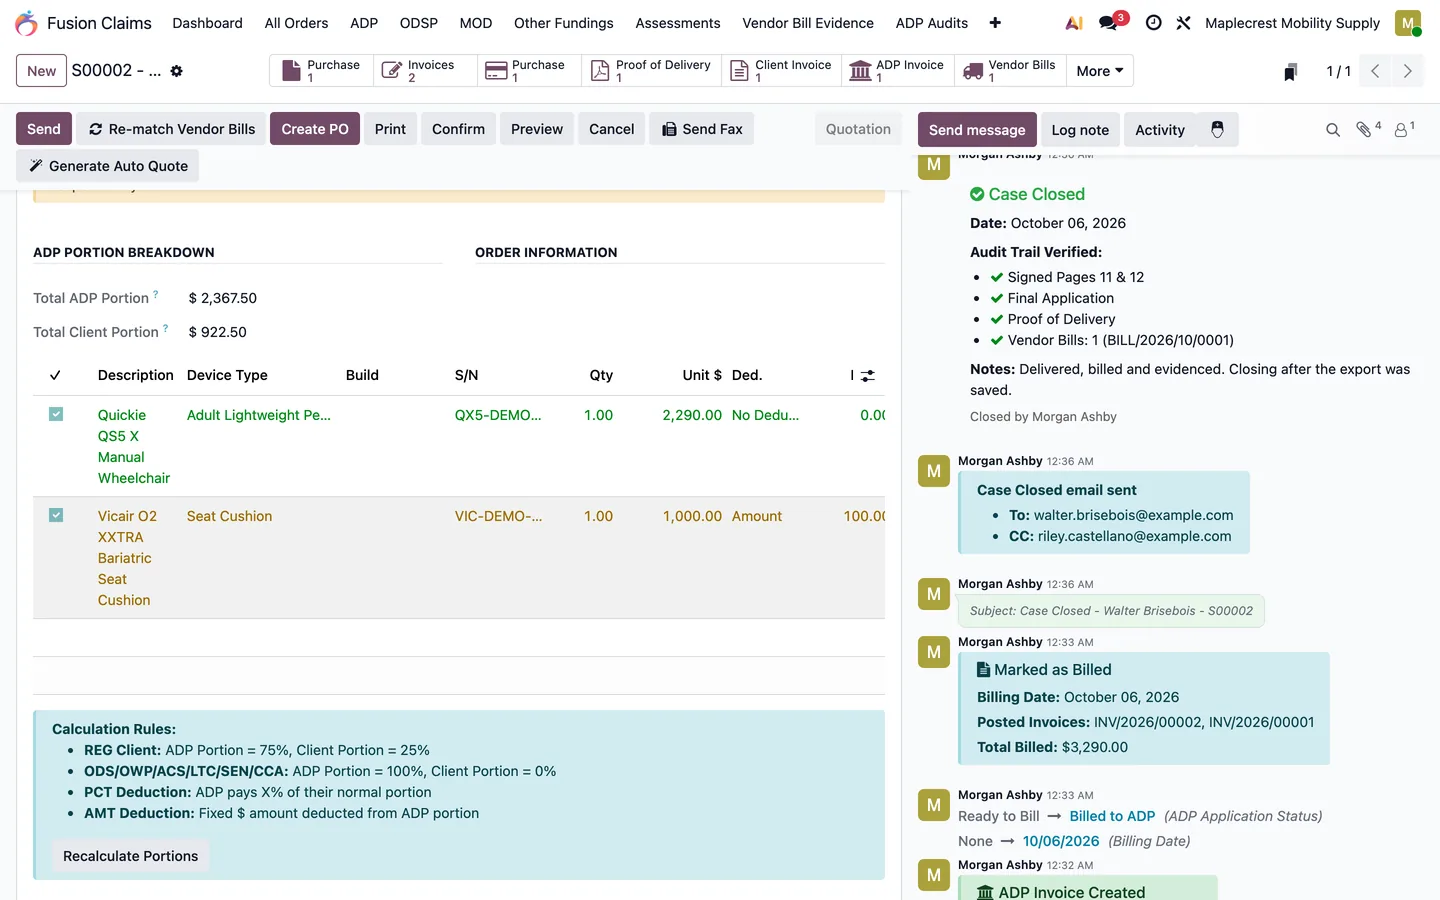Open the clock activities icon

click(1153, 23)
